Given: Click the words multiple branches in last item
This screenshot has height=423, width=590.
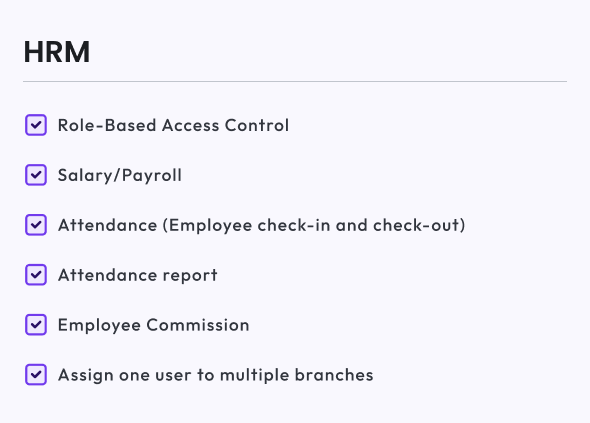Looking at the screenshot, I should tap(297, 375).
